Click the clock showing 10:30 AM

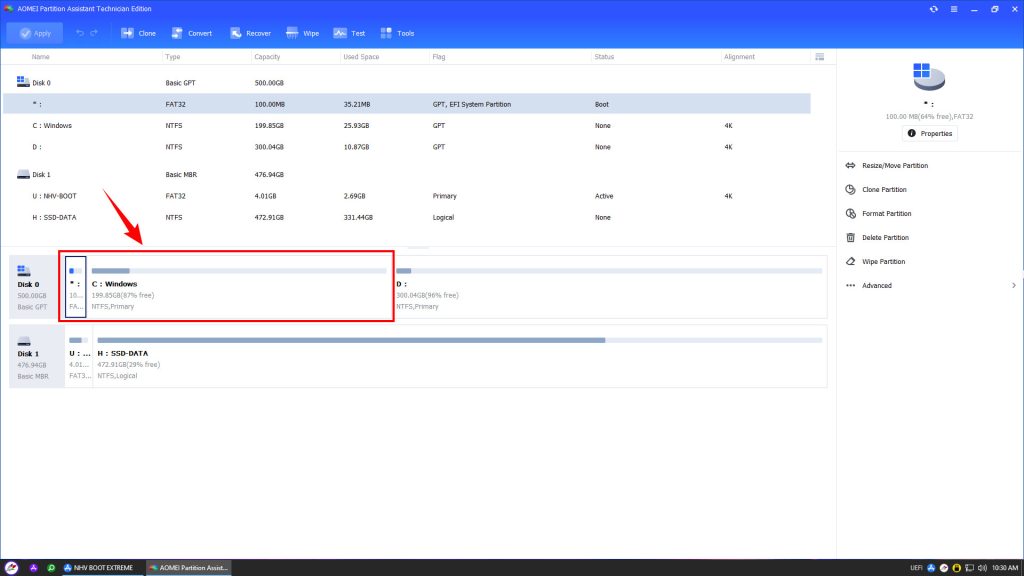point(1005,568)
